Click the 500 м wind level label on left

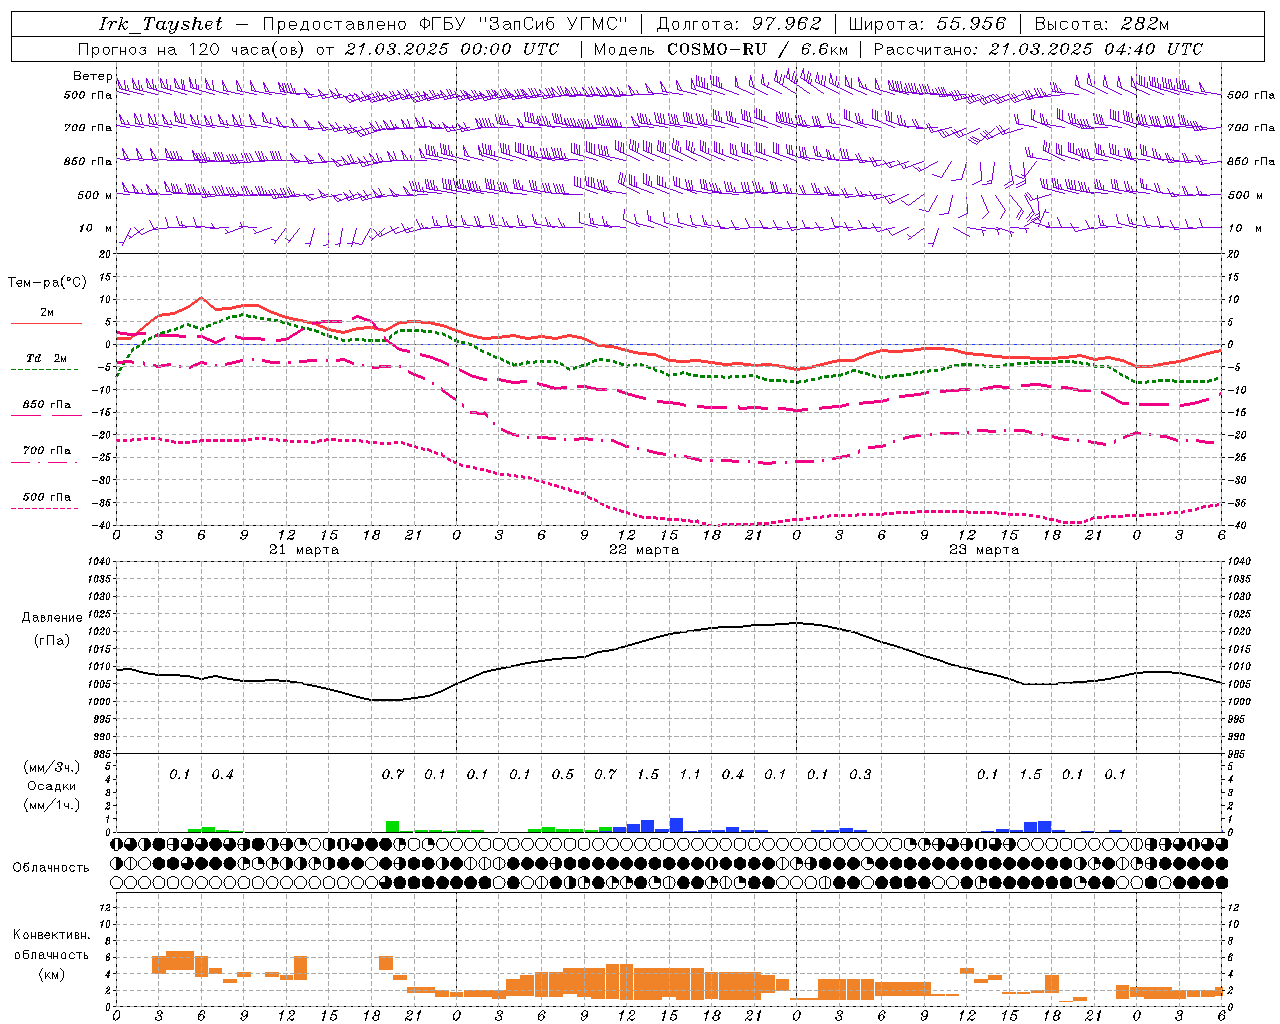tap(95, 195)
